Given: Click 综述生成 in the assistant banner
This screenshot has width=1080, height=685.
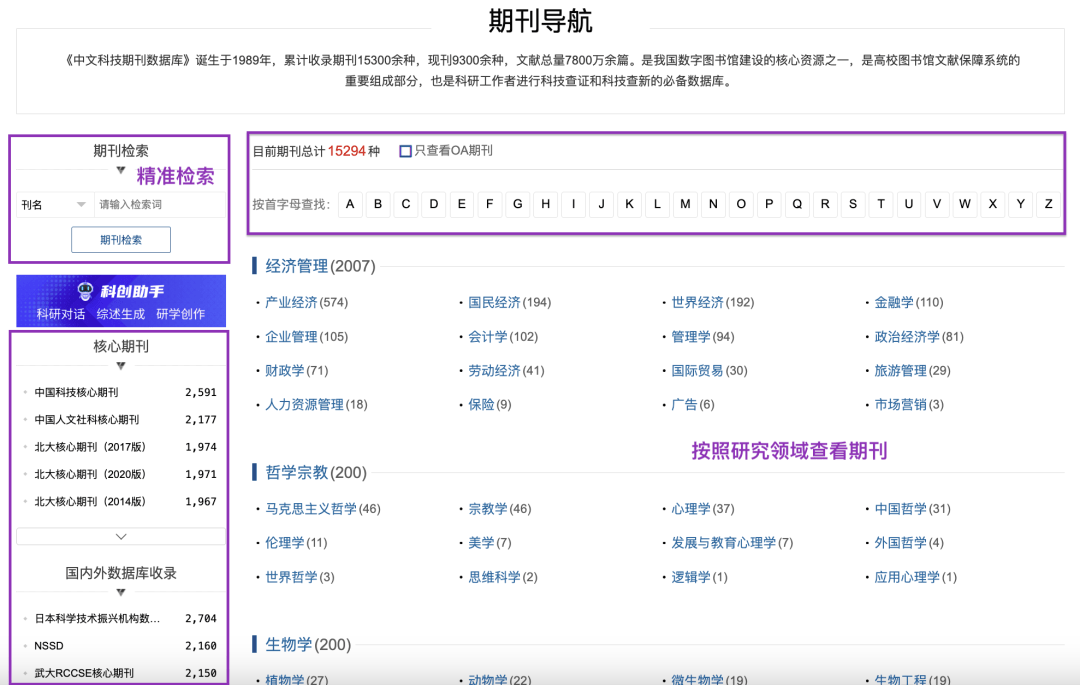Looking at the screenshot, I should 121,314.
